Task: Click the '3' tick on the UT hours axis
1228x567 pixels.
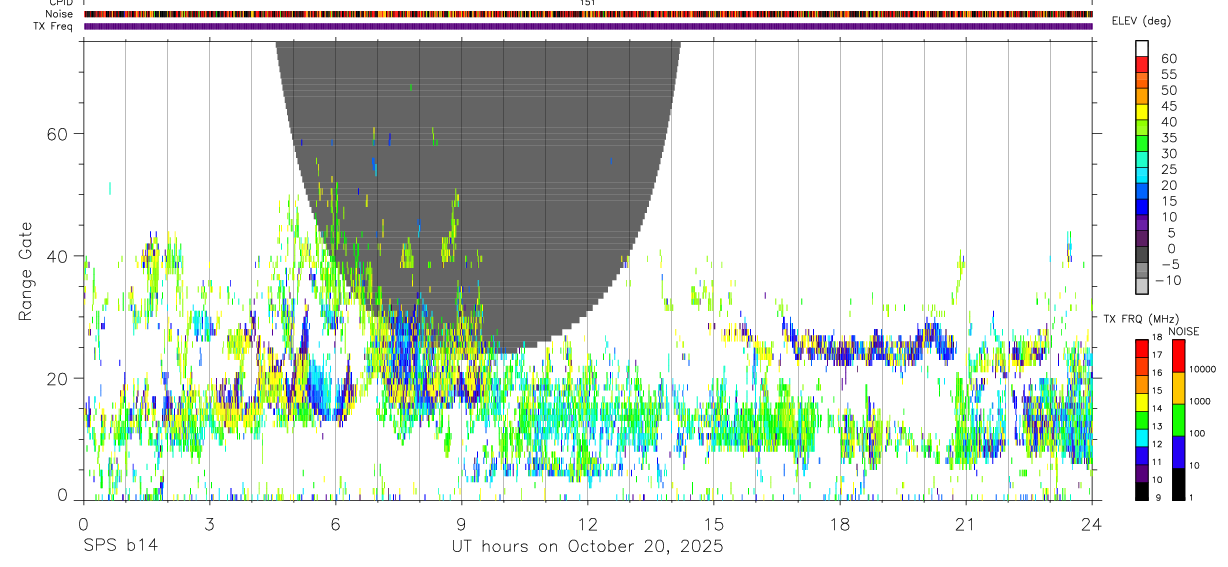Action: (209, 524)
